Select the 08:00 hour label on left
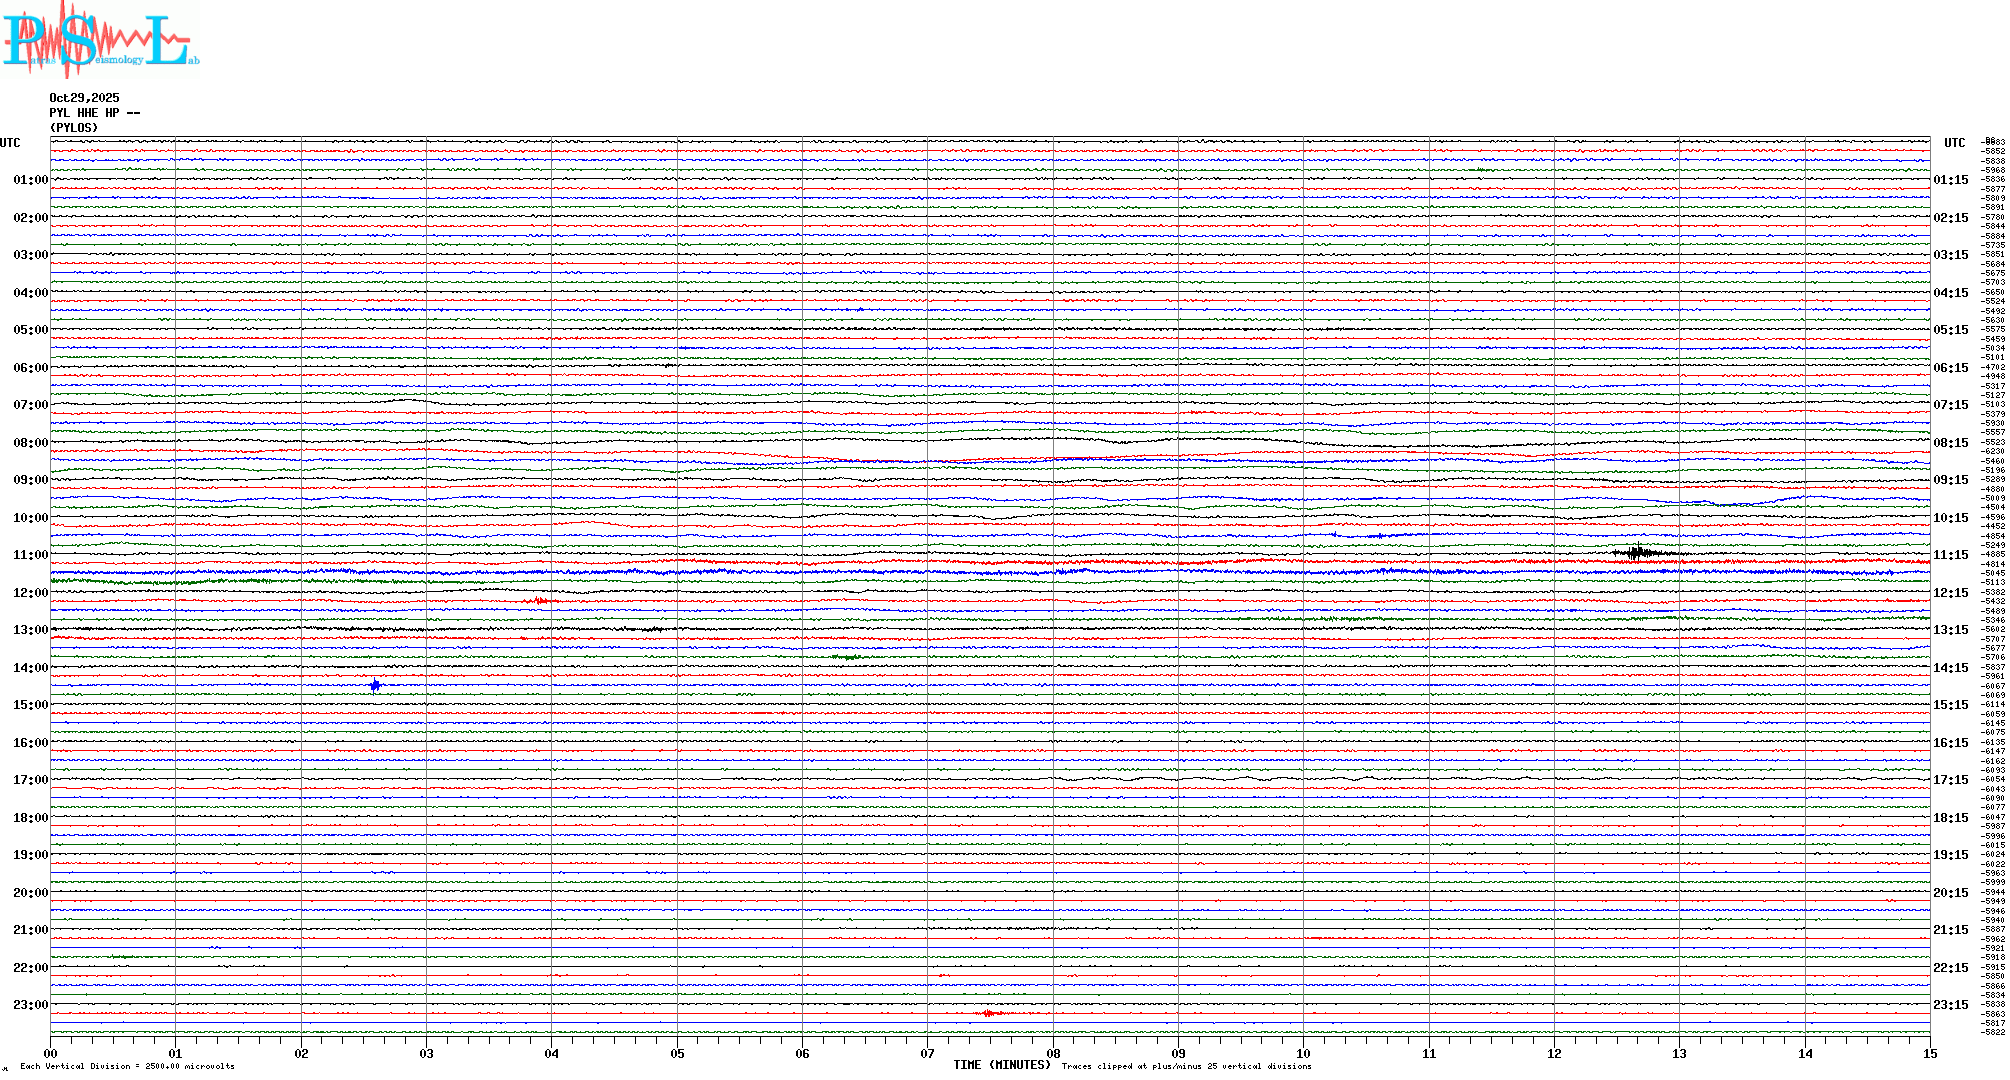The height and width of the screenshot is (1080, 2010). [30, 443]
